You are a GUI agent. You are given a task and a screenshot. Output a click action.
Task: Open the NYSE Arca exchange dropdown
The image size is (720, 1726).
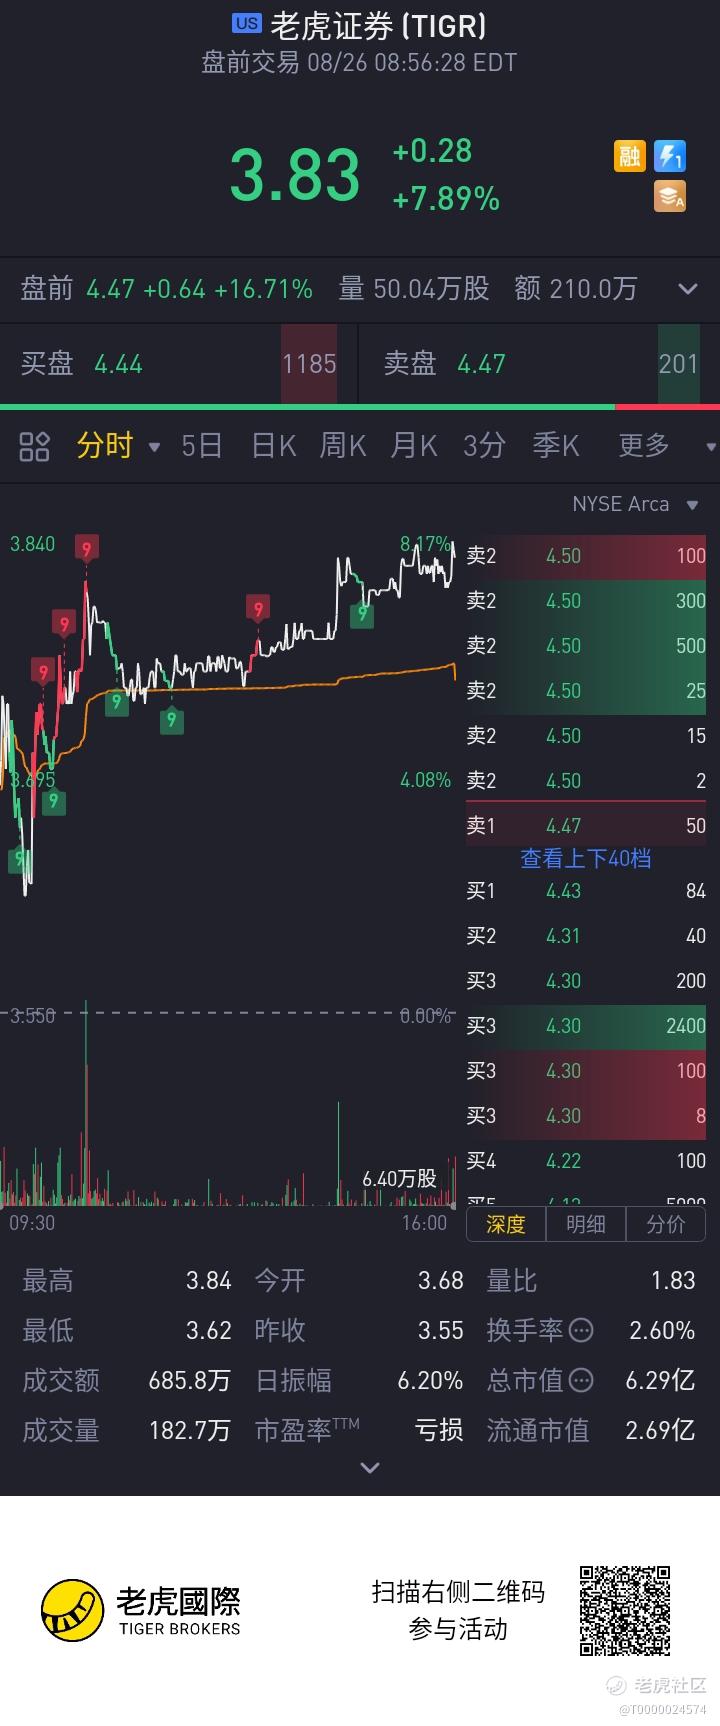coord(635,504)
